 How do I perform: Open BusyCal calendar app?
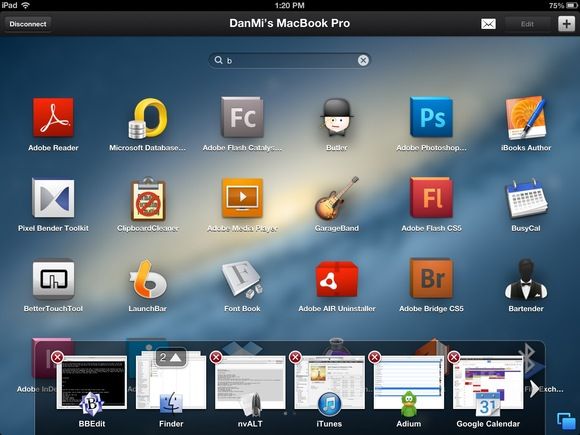[x=526, y=198]
